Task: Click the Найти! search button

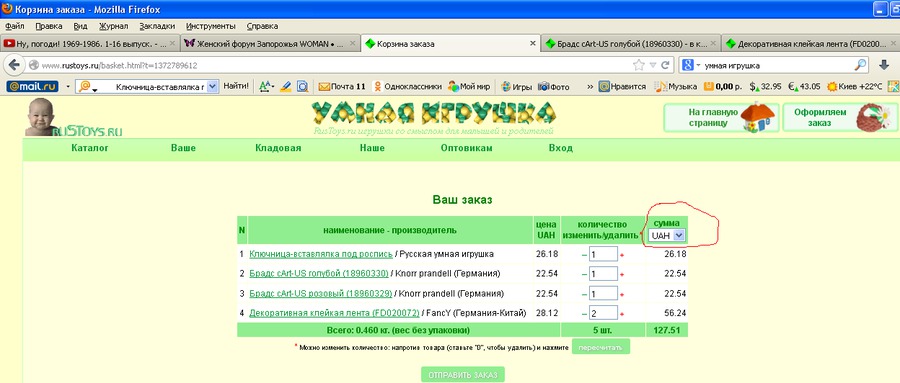Action: click(x=236, y=87)
